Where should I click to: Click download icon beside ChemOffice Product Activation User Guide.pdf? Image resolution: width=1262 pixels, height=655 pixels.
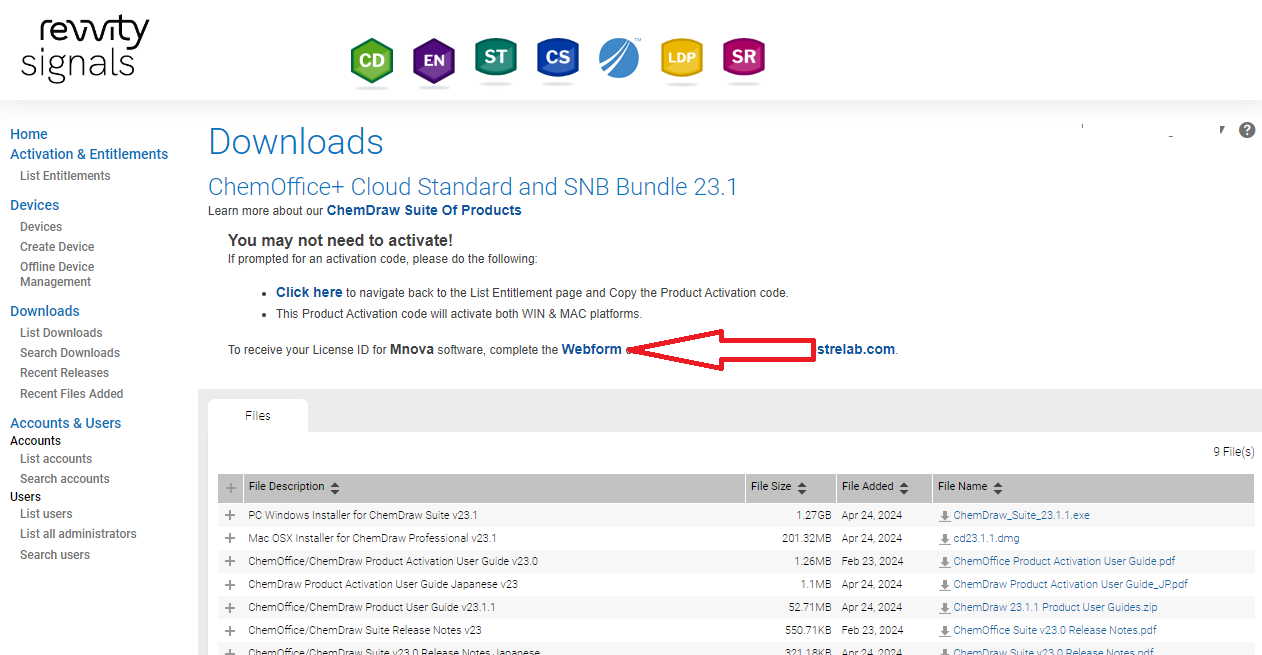click(x=945, y=562)
